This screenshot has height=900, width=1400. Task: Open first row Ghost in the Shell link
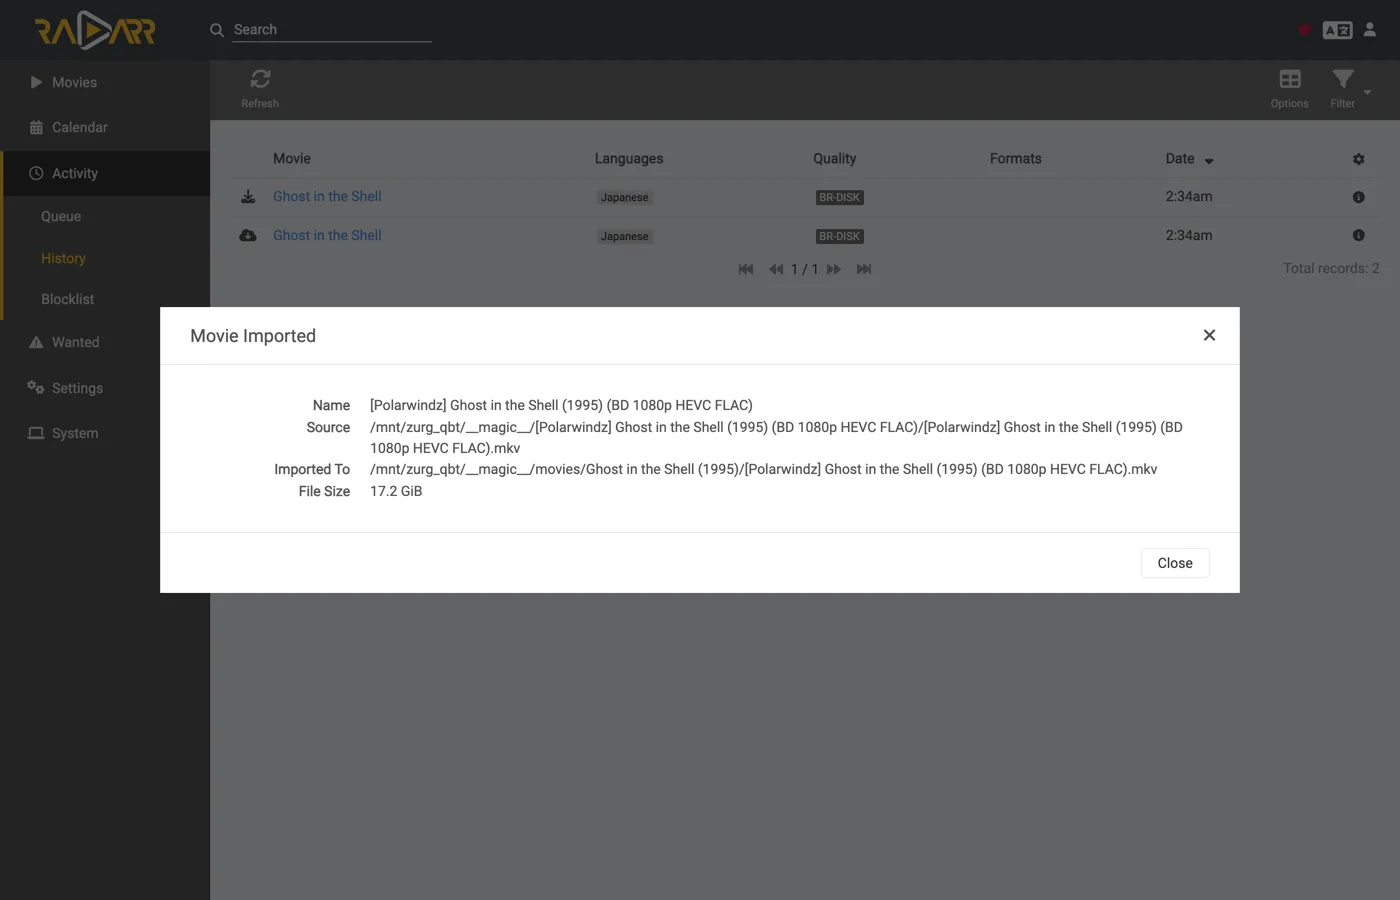coord(327,196)
